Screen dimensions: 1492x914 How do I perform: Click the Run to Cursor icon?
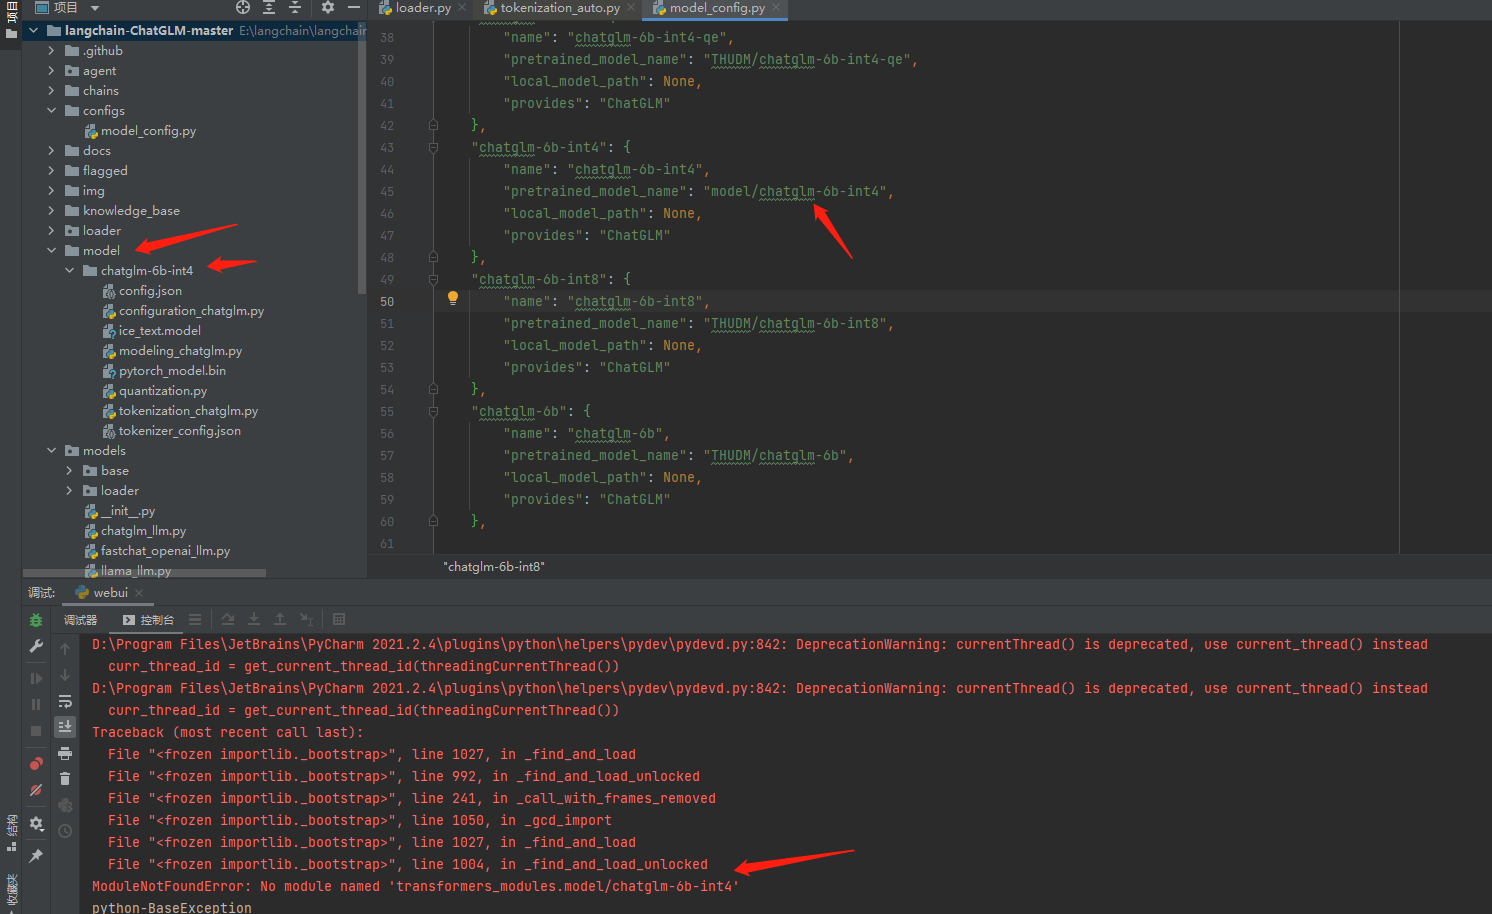click(306, 620)
